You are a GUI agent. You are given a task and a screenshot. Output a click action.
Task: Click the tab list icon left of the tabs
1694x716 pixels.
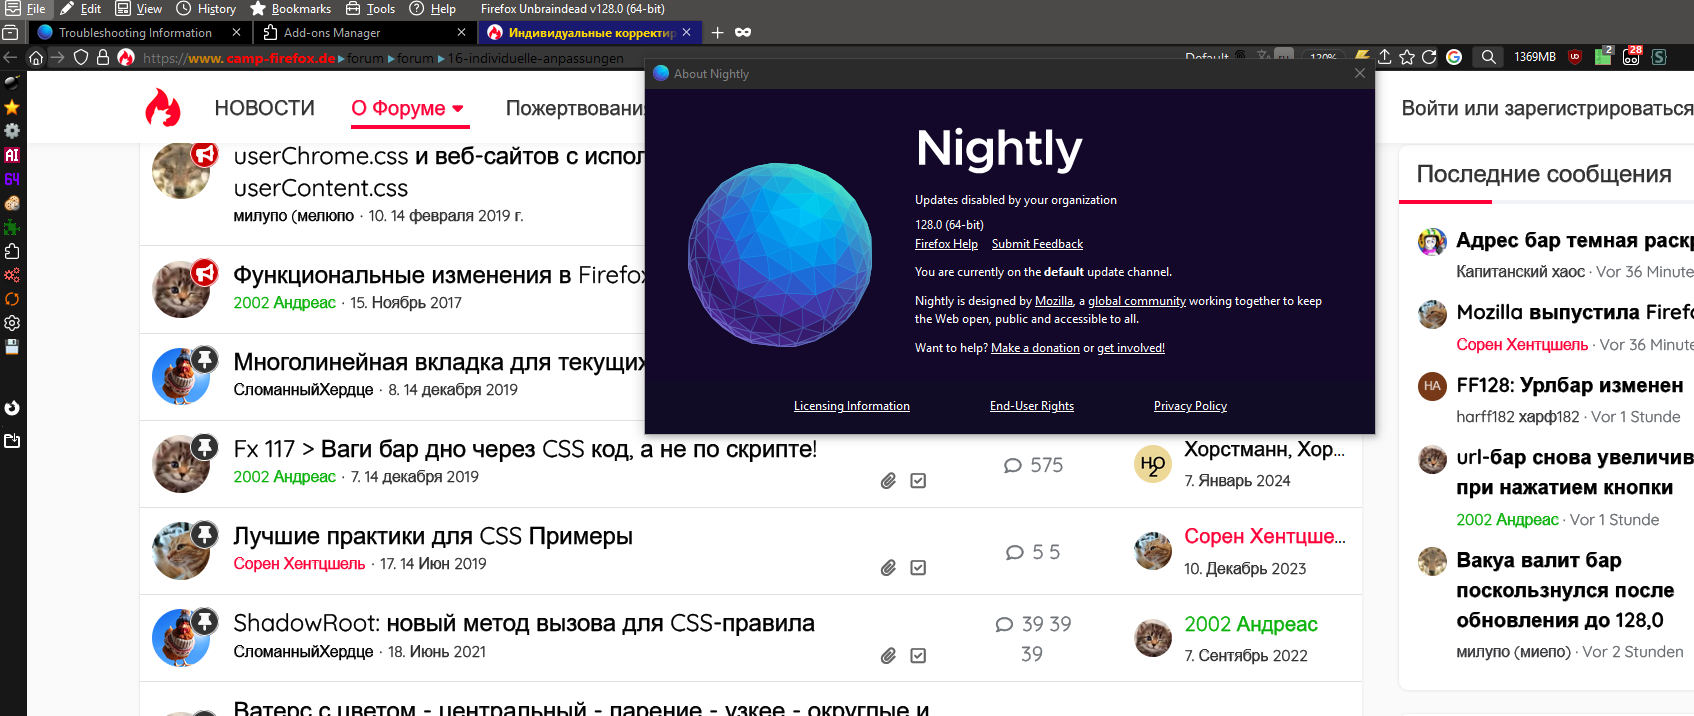coord(11,33)
